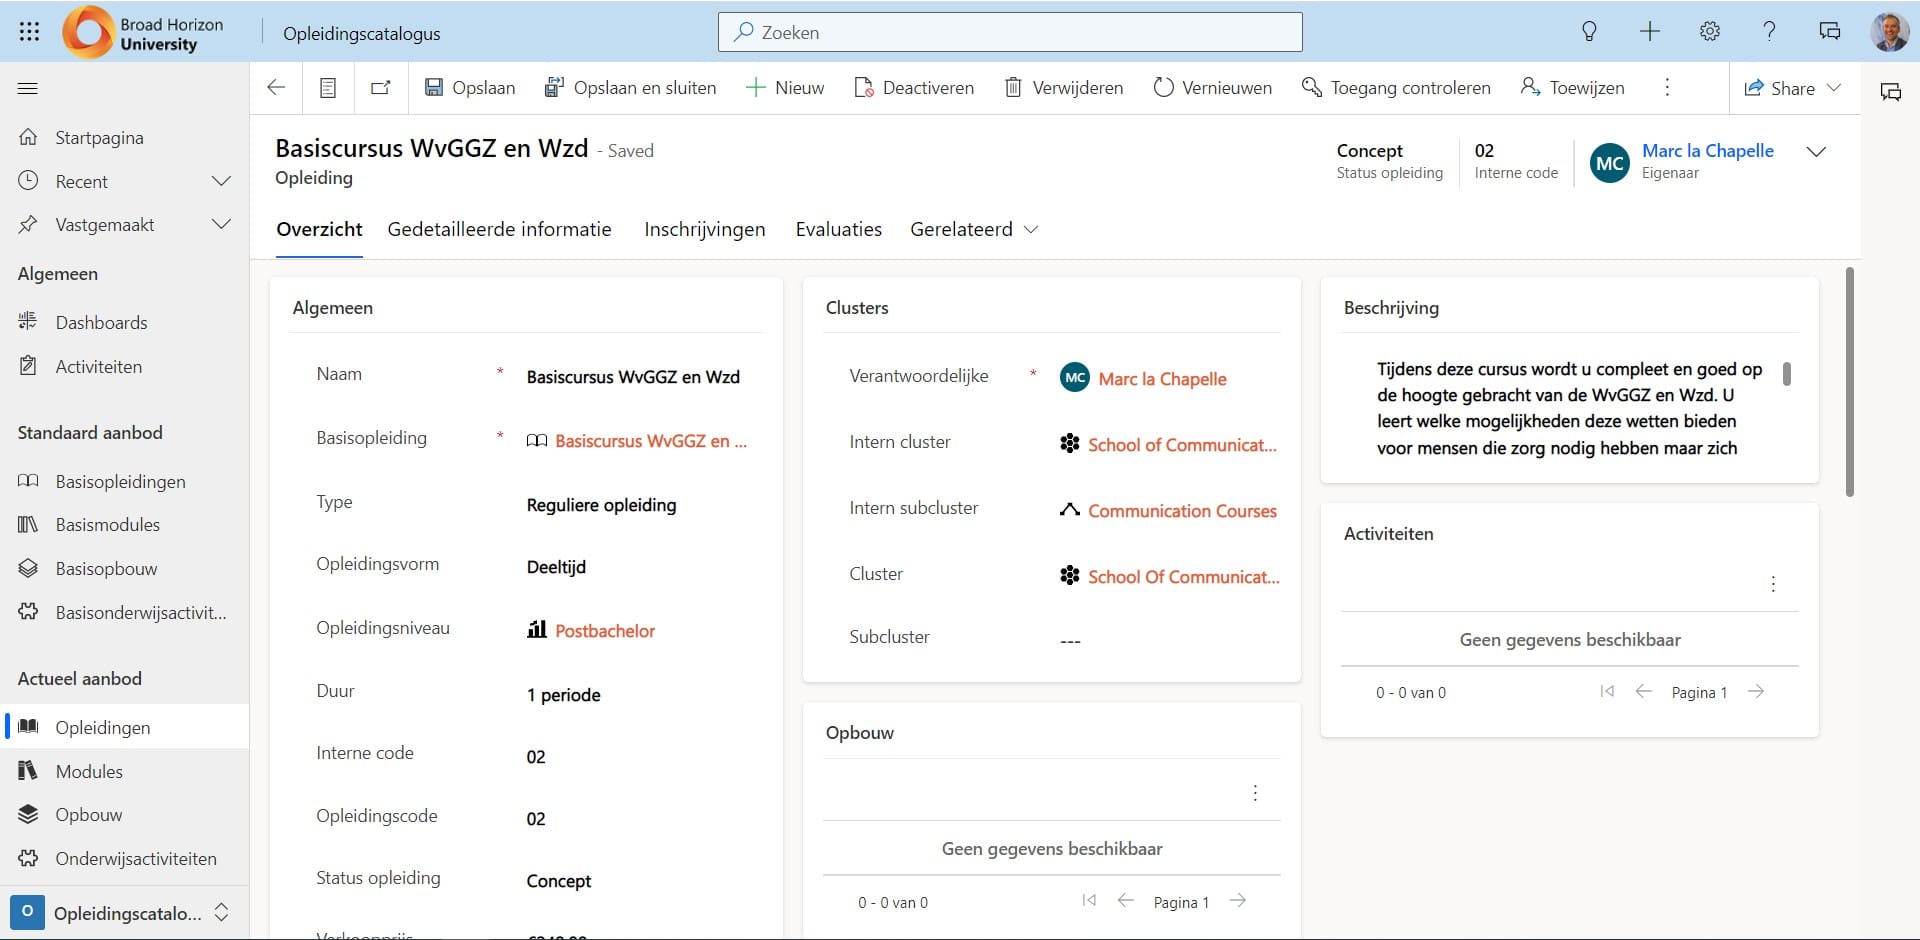Open Basisopleidingen in sidebar
Screen dimensions: 1920x940
point(125,481)
